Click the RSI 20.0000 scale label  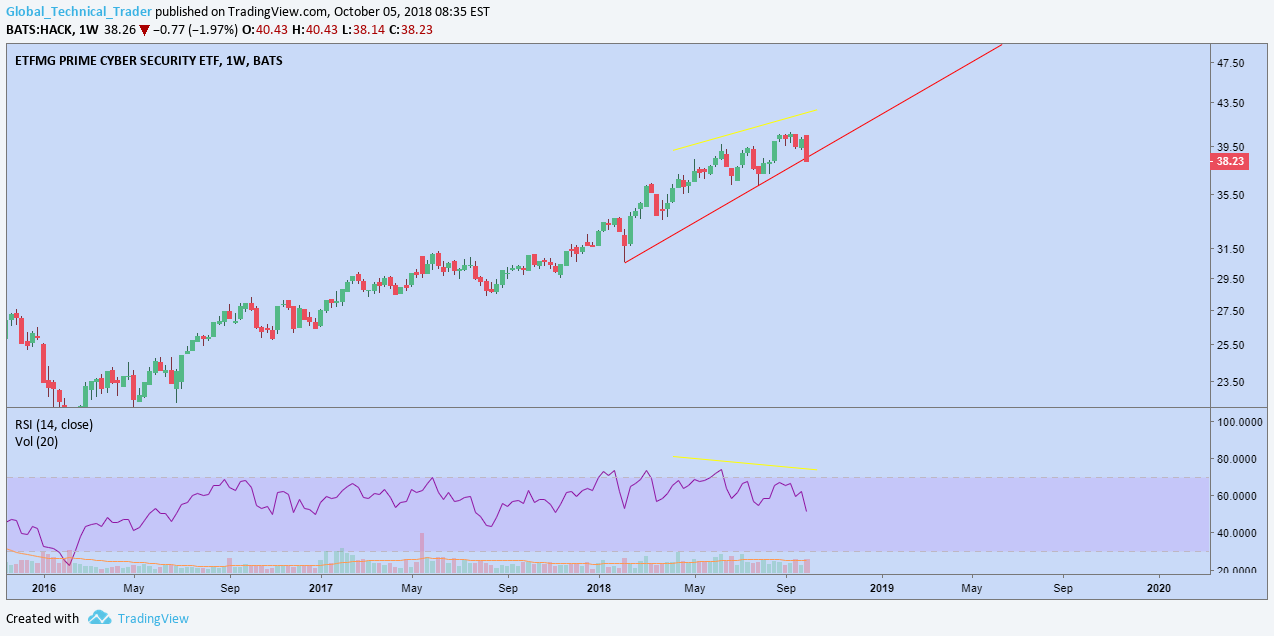[1238, 570]
